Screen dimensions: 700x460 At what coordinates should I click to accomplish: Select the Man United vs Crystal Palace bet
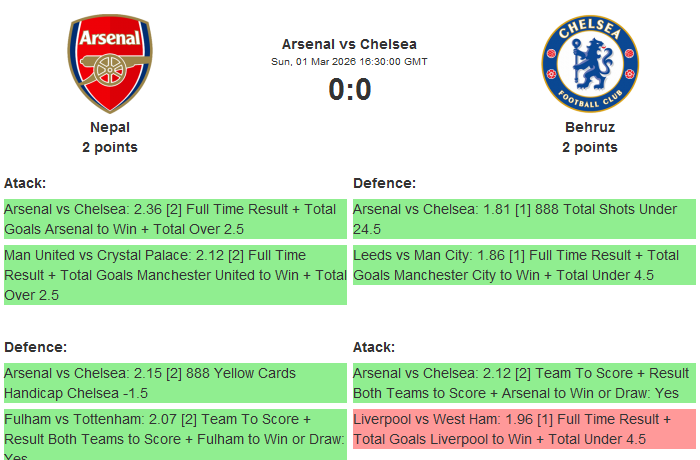coord(174,275)
